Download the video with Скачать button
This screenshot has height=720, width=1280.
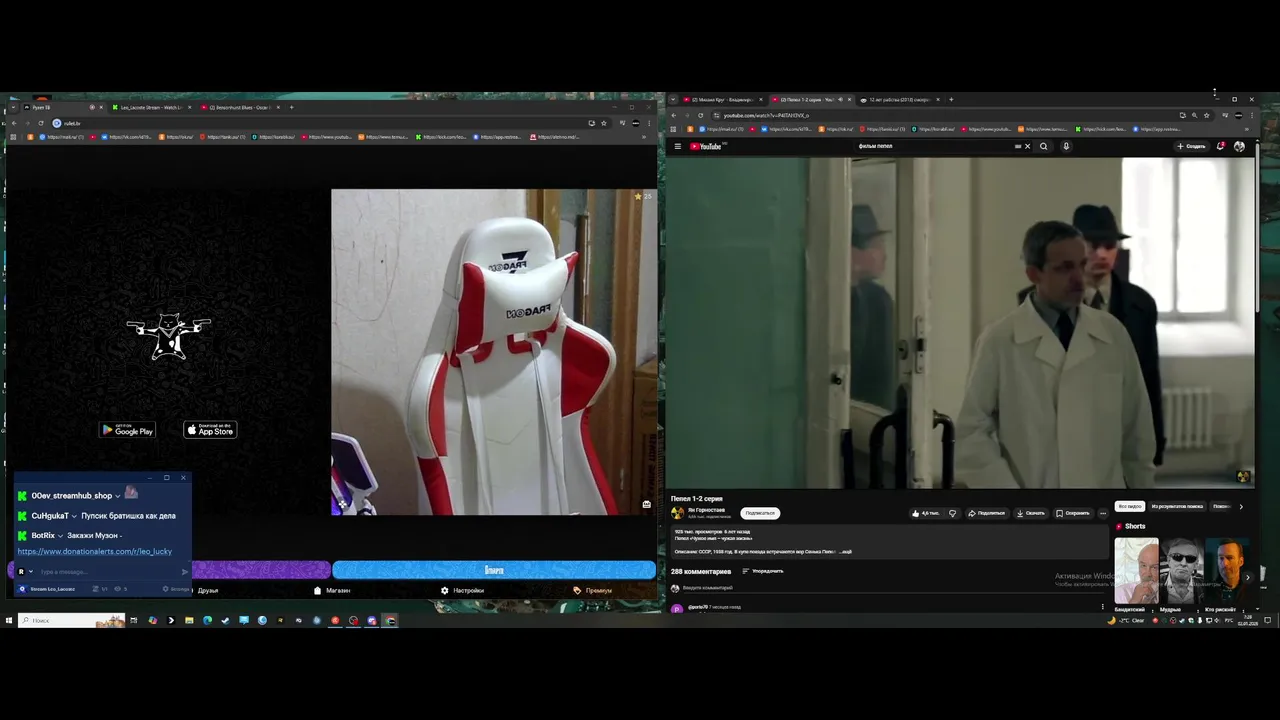point(1030,513)
